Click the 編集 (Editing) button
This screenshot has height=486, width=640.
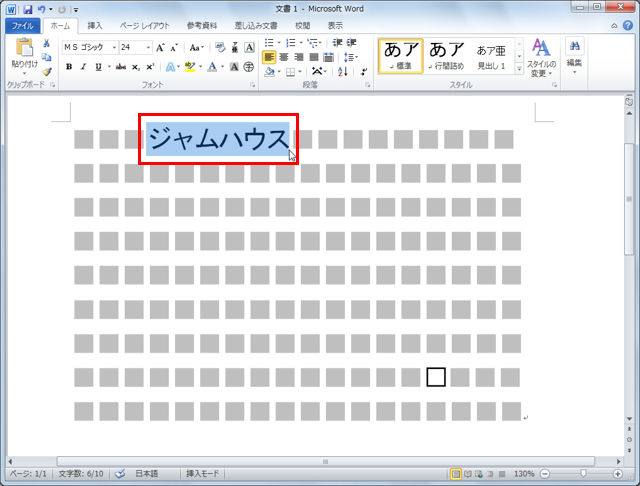tap(574, 56)
